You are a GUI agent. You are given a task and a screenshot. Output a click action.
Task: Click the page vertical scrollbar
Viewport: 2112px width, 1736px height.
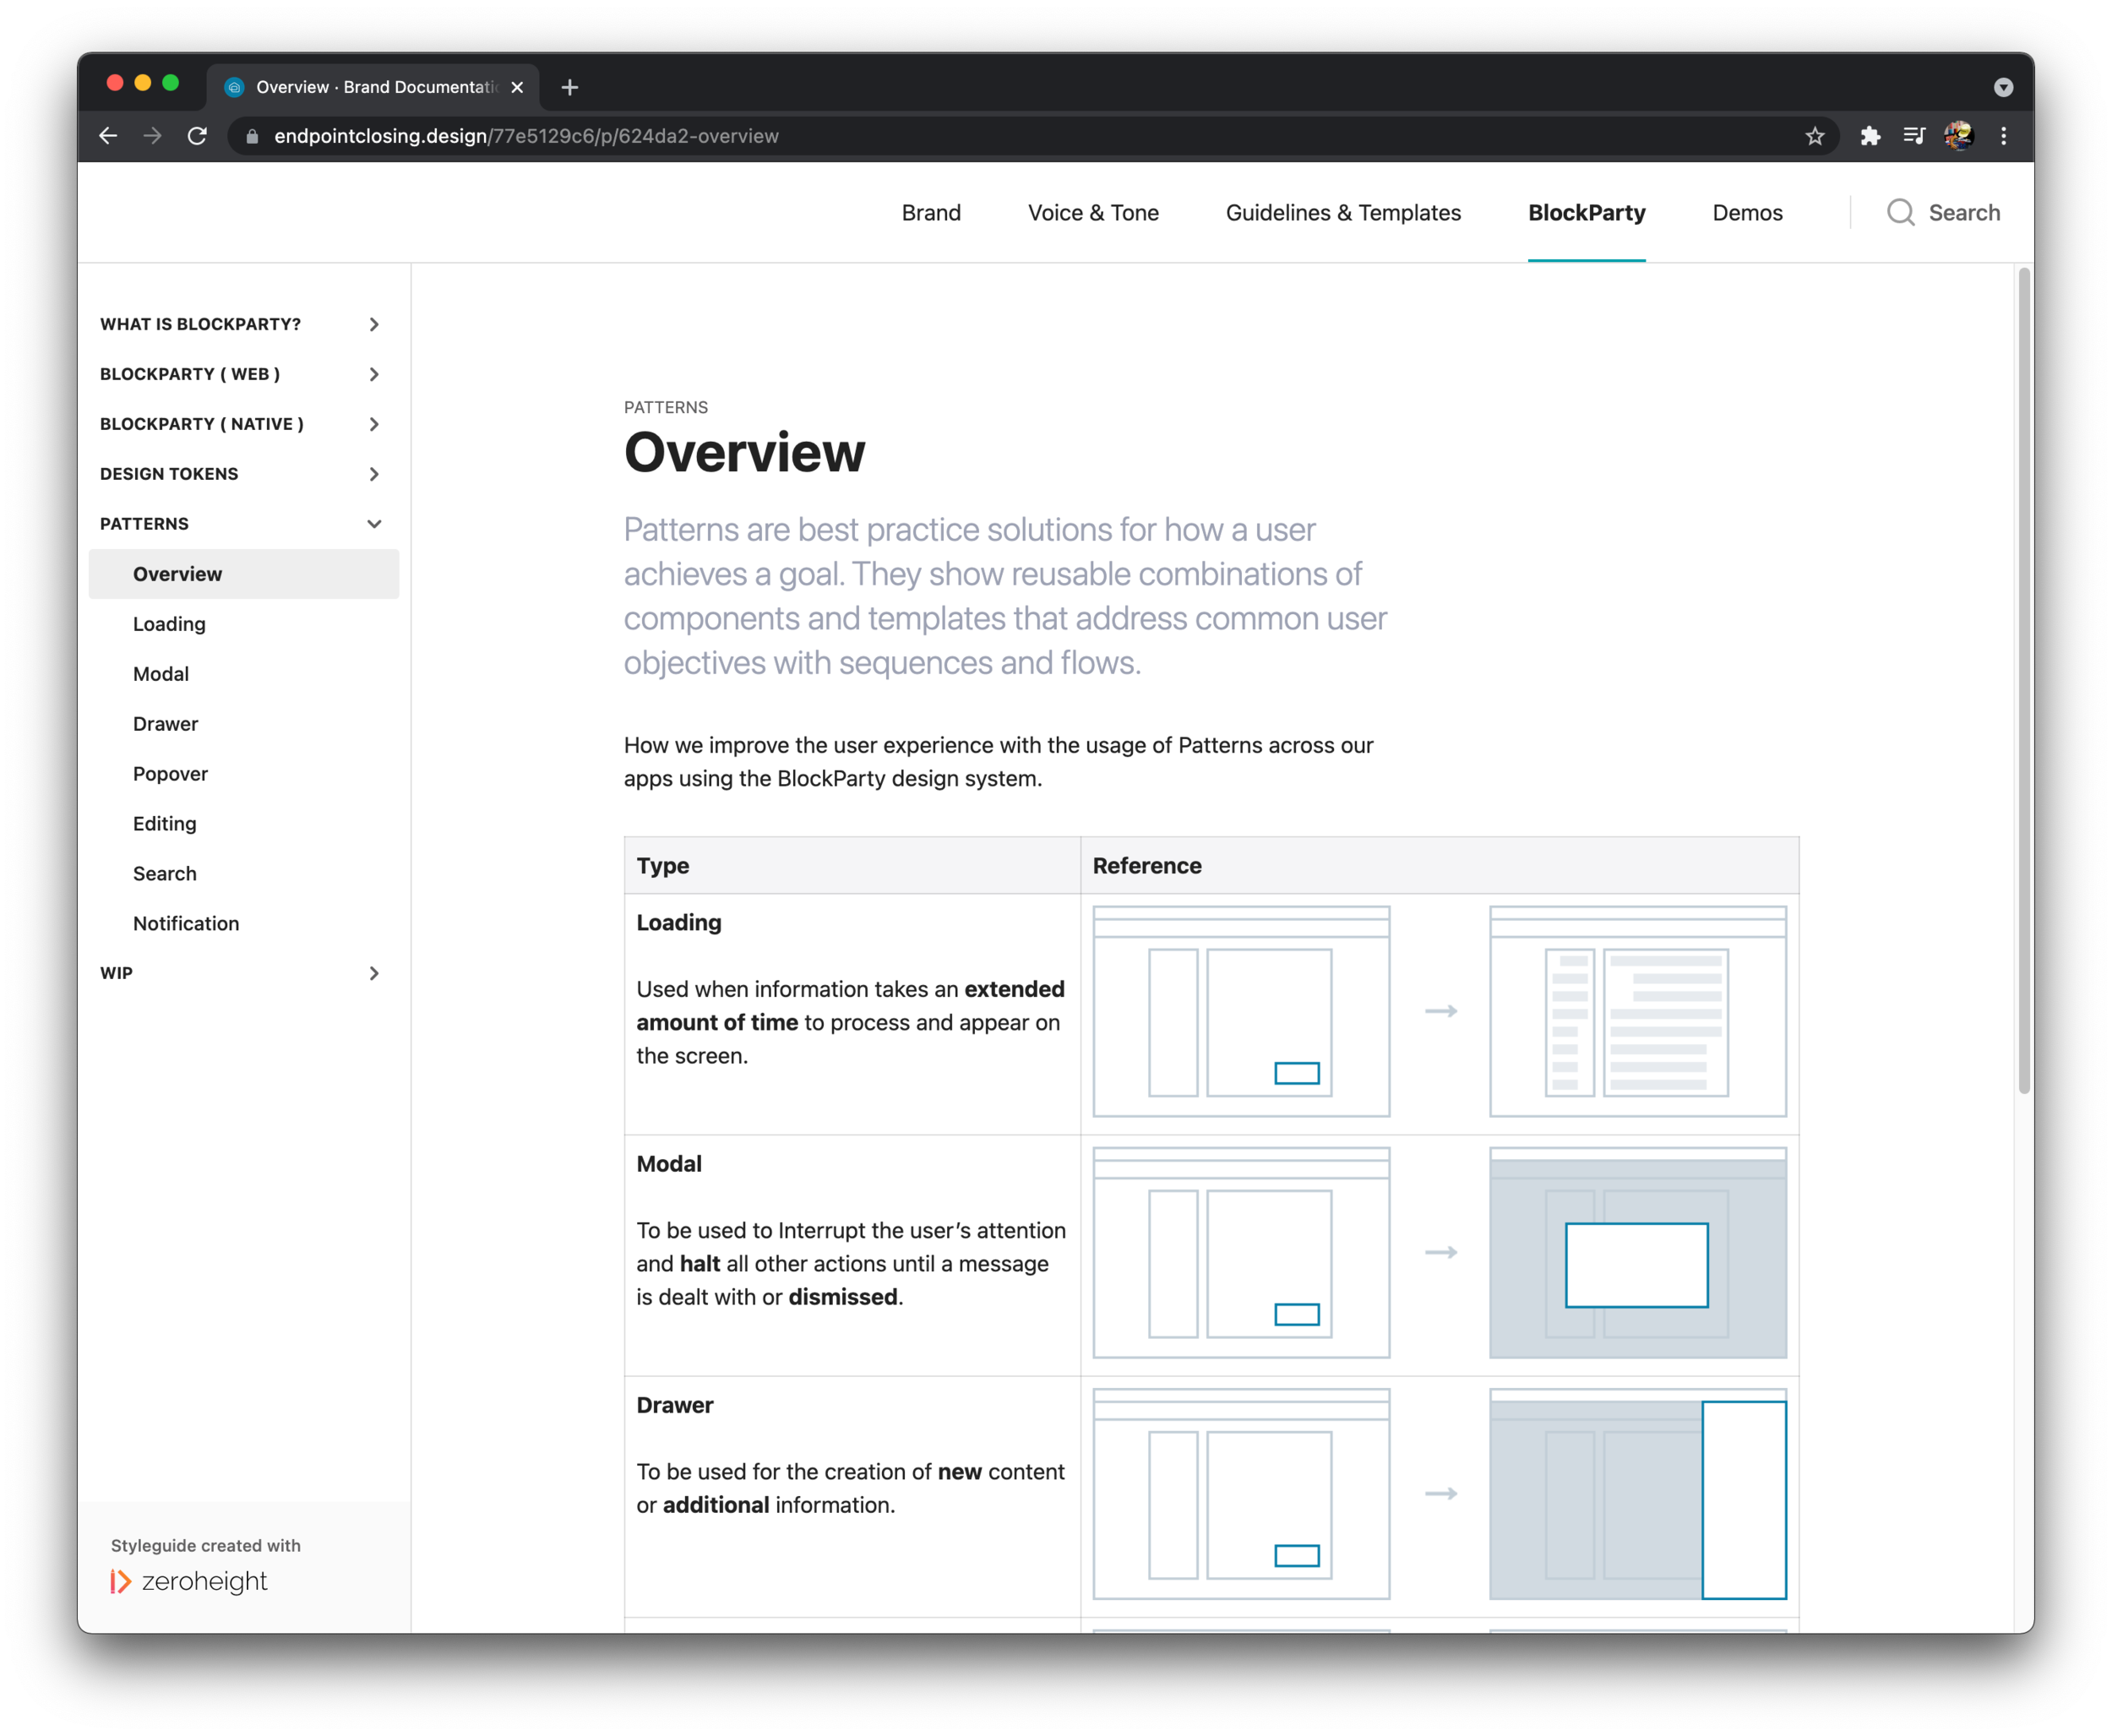2024,680
